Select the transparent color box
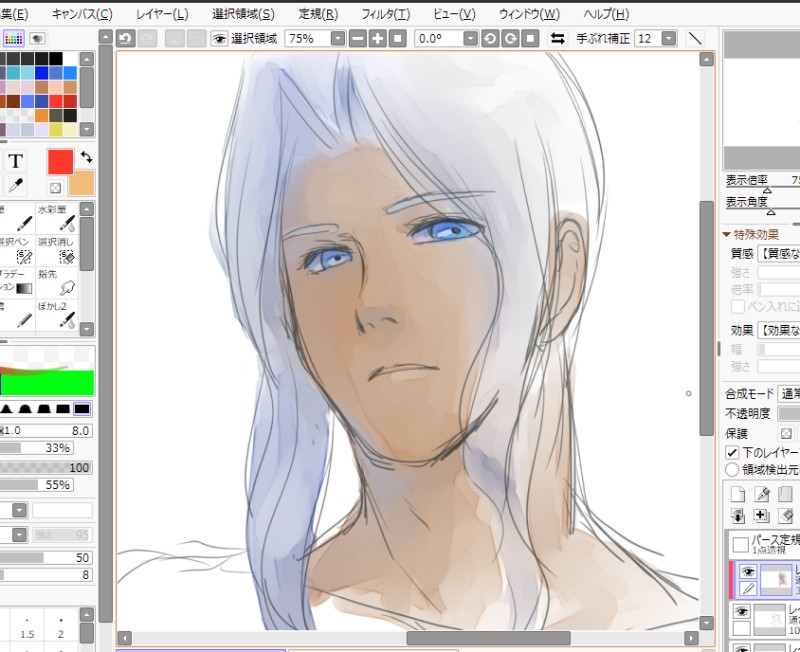The width and height of the screenshot is (800, 652). coord(55,188)
